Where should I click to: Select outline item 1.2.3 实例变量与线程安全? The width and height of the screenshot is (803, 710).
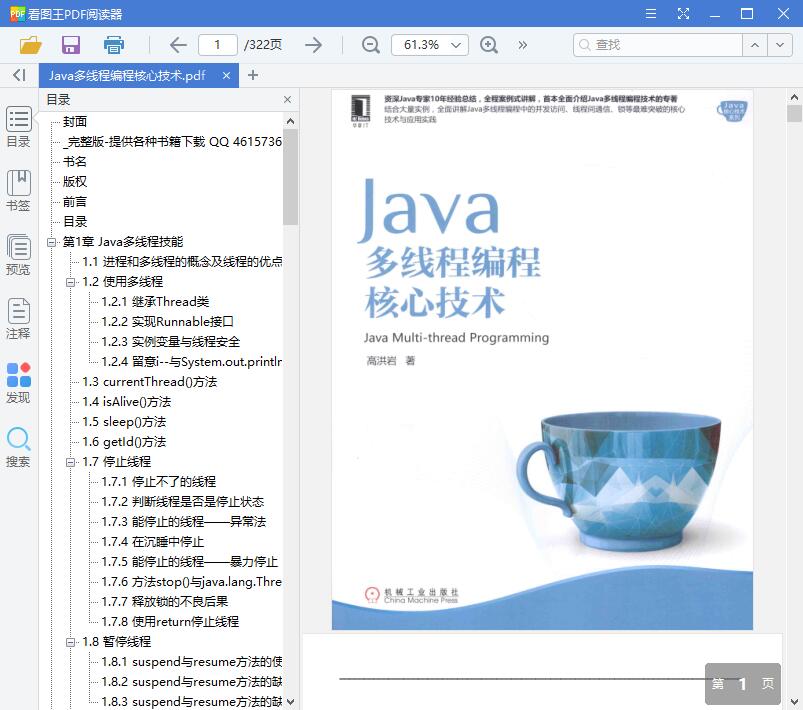(171, 342)
